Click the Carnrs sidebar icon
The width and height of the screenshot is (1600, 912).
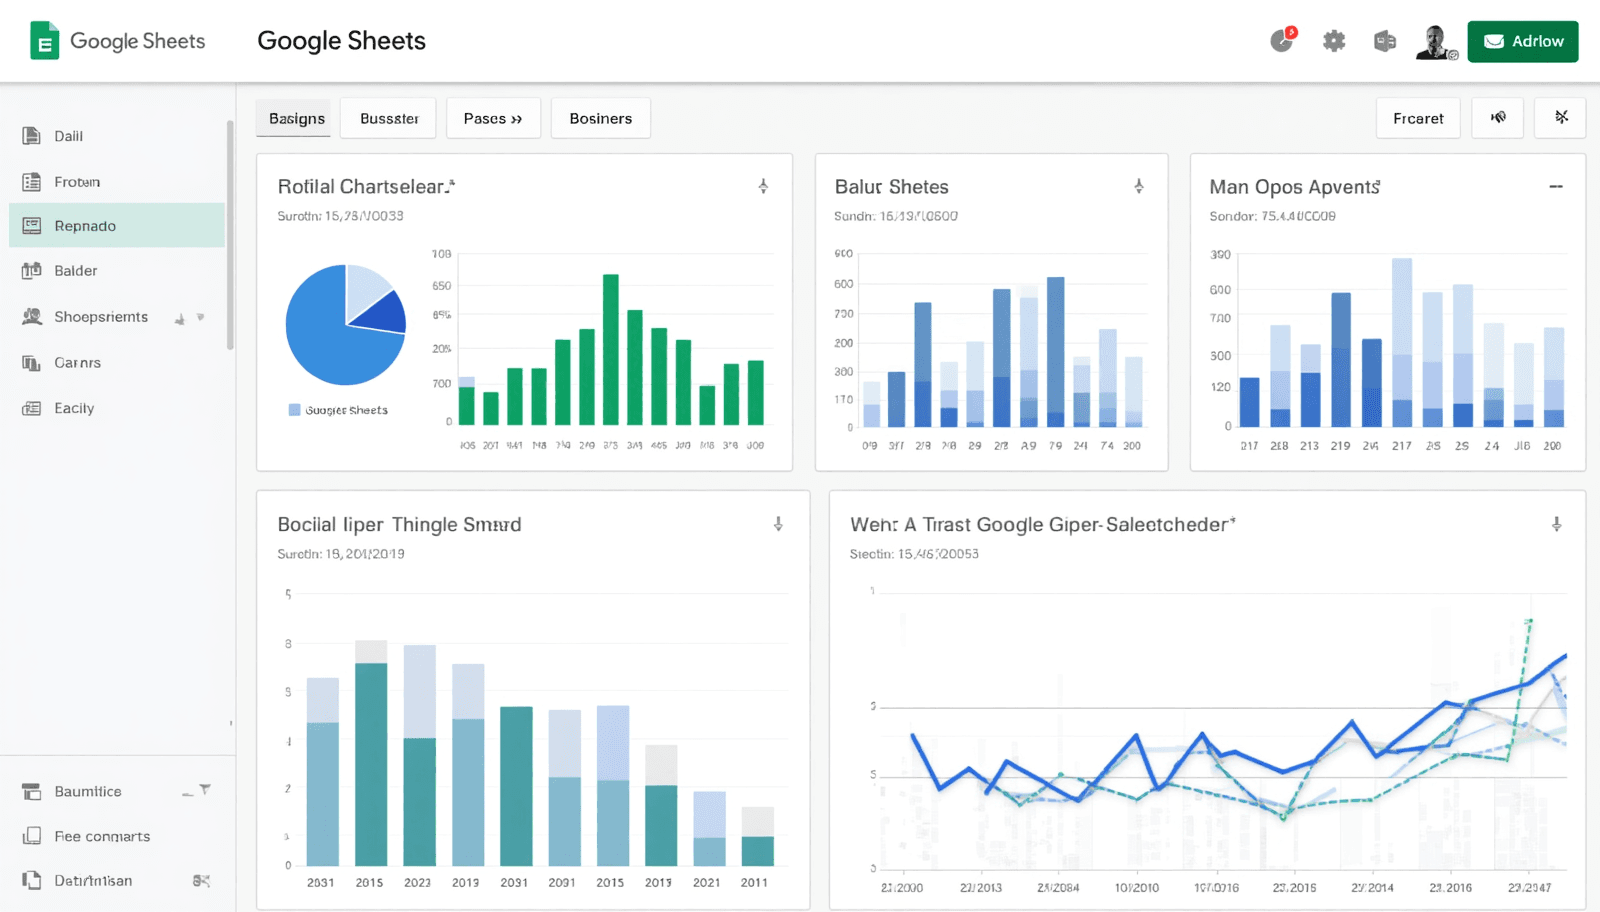pos(32,363)
